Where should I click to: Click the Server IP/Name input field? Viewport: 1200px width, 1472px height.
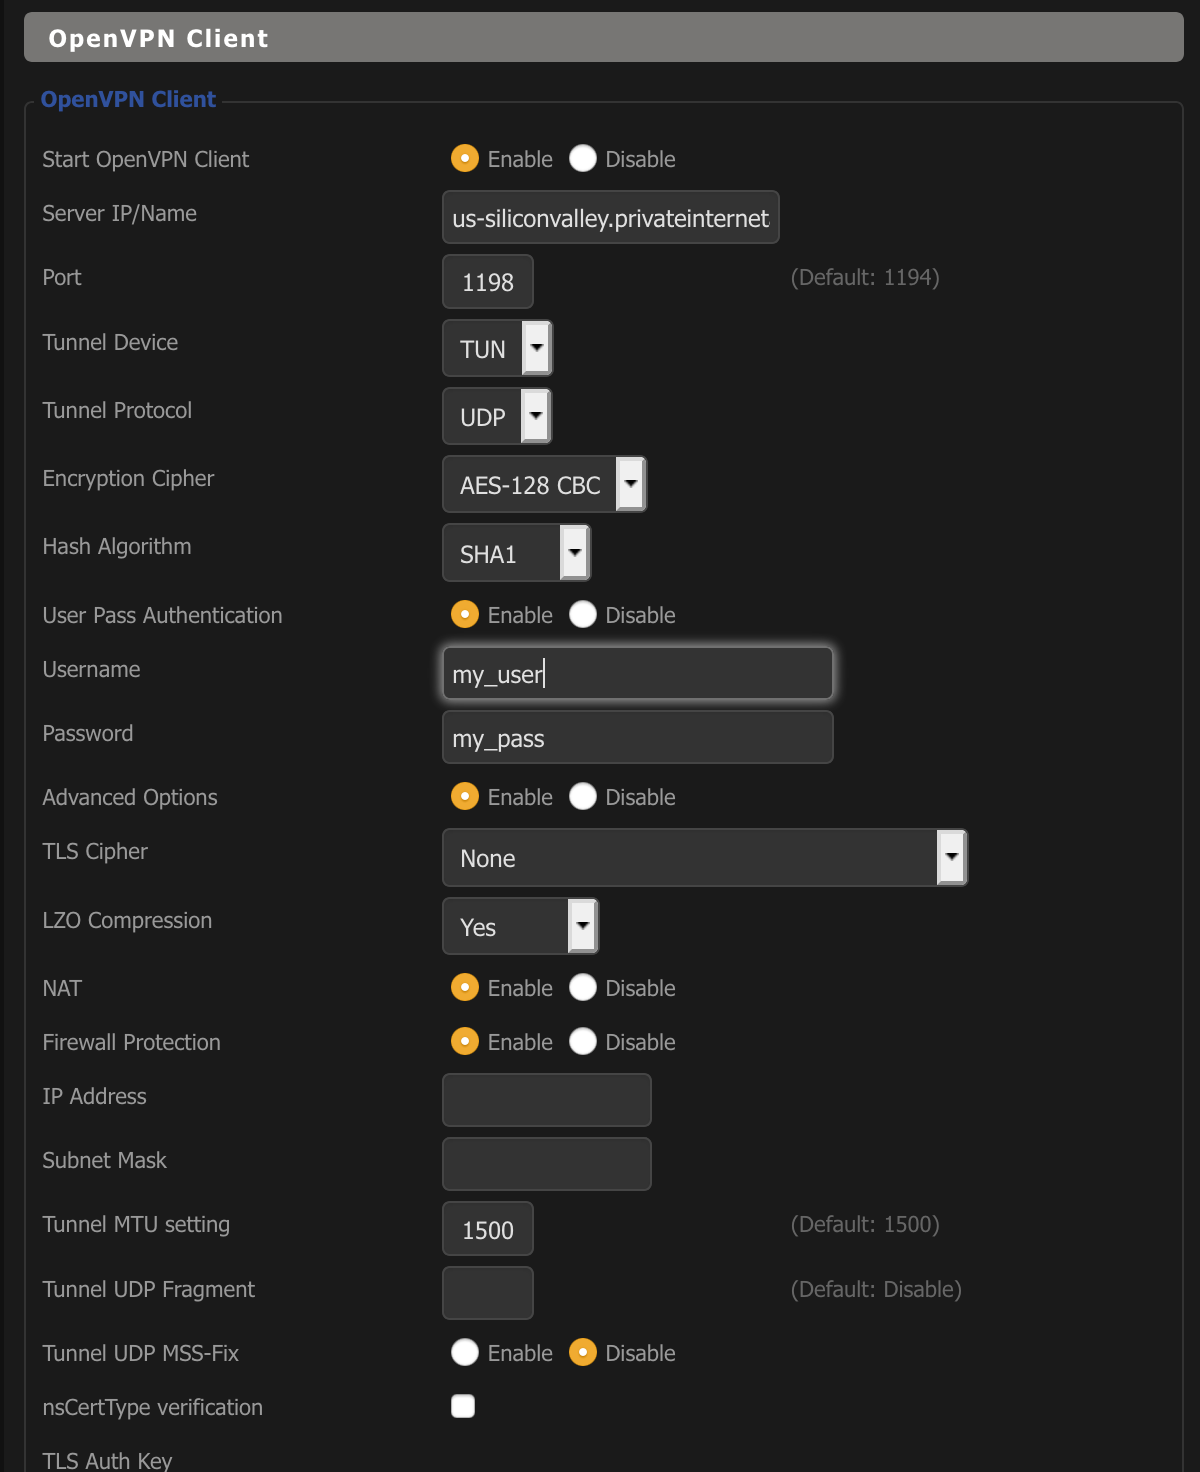point(610,218)
